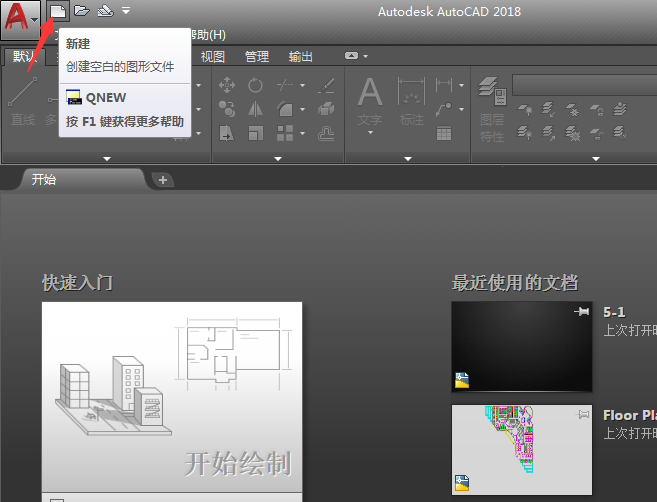Click the Thaw All Layers sun icon
This screenshot has height=502, width=657.
[572, 133]
